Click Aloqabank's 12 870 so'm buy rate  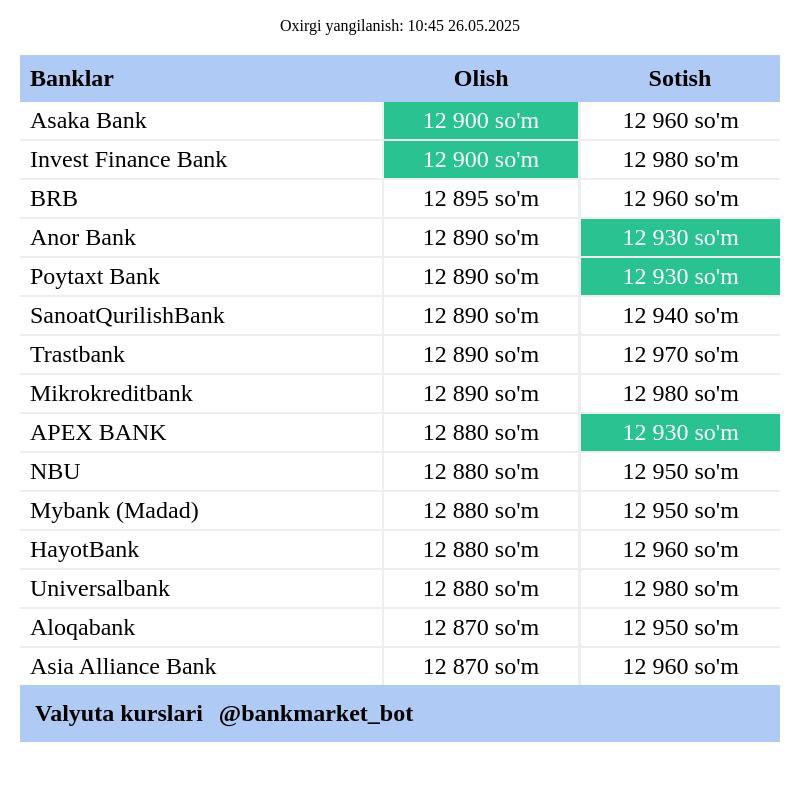[x=481, y=628]
